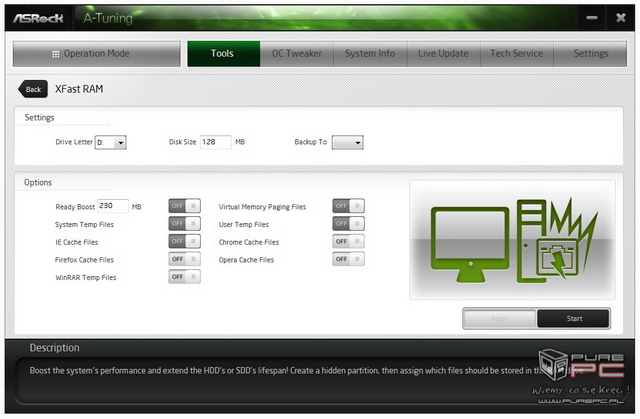The height and width of the screenshot is (419, 640).
Task: Open the OC Tweaker tab
Action: pyautogui.click(x=297, y=53)
